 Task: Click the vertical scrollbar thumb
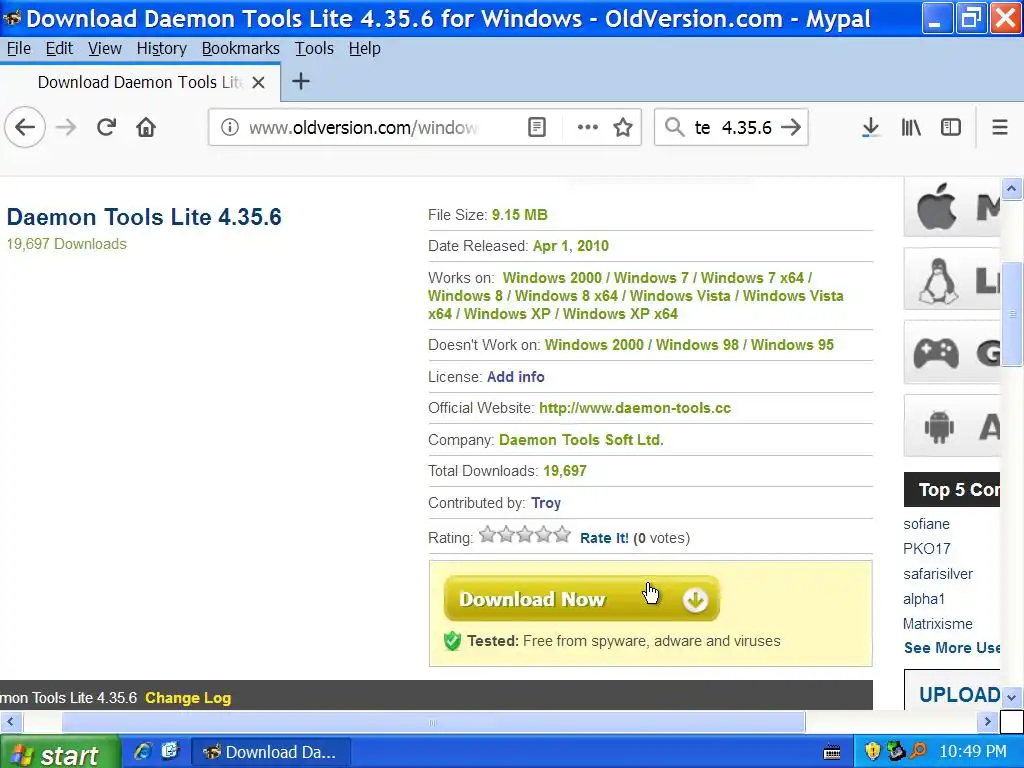click(1012, 313)
